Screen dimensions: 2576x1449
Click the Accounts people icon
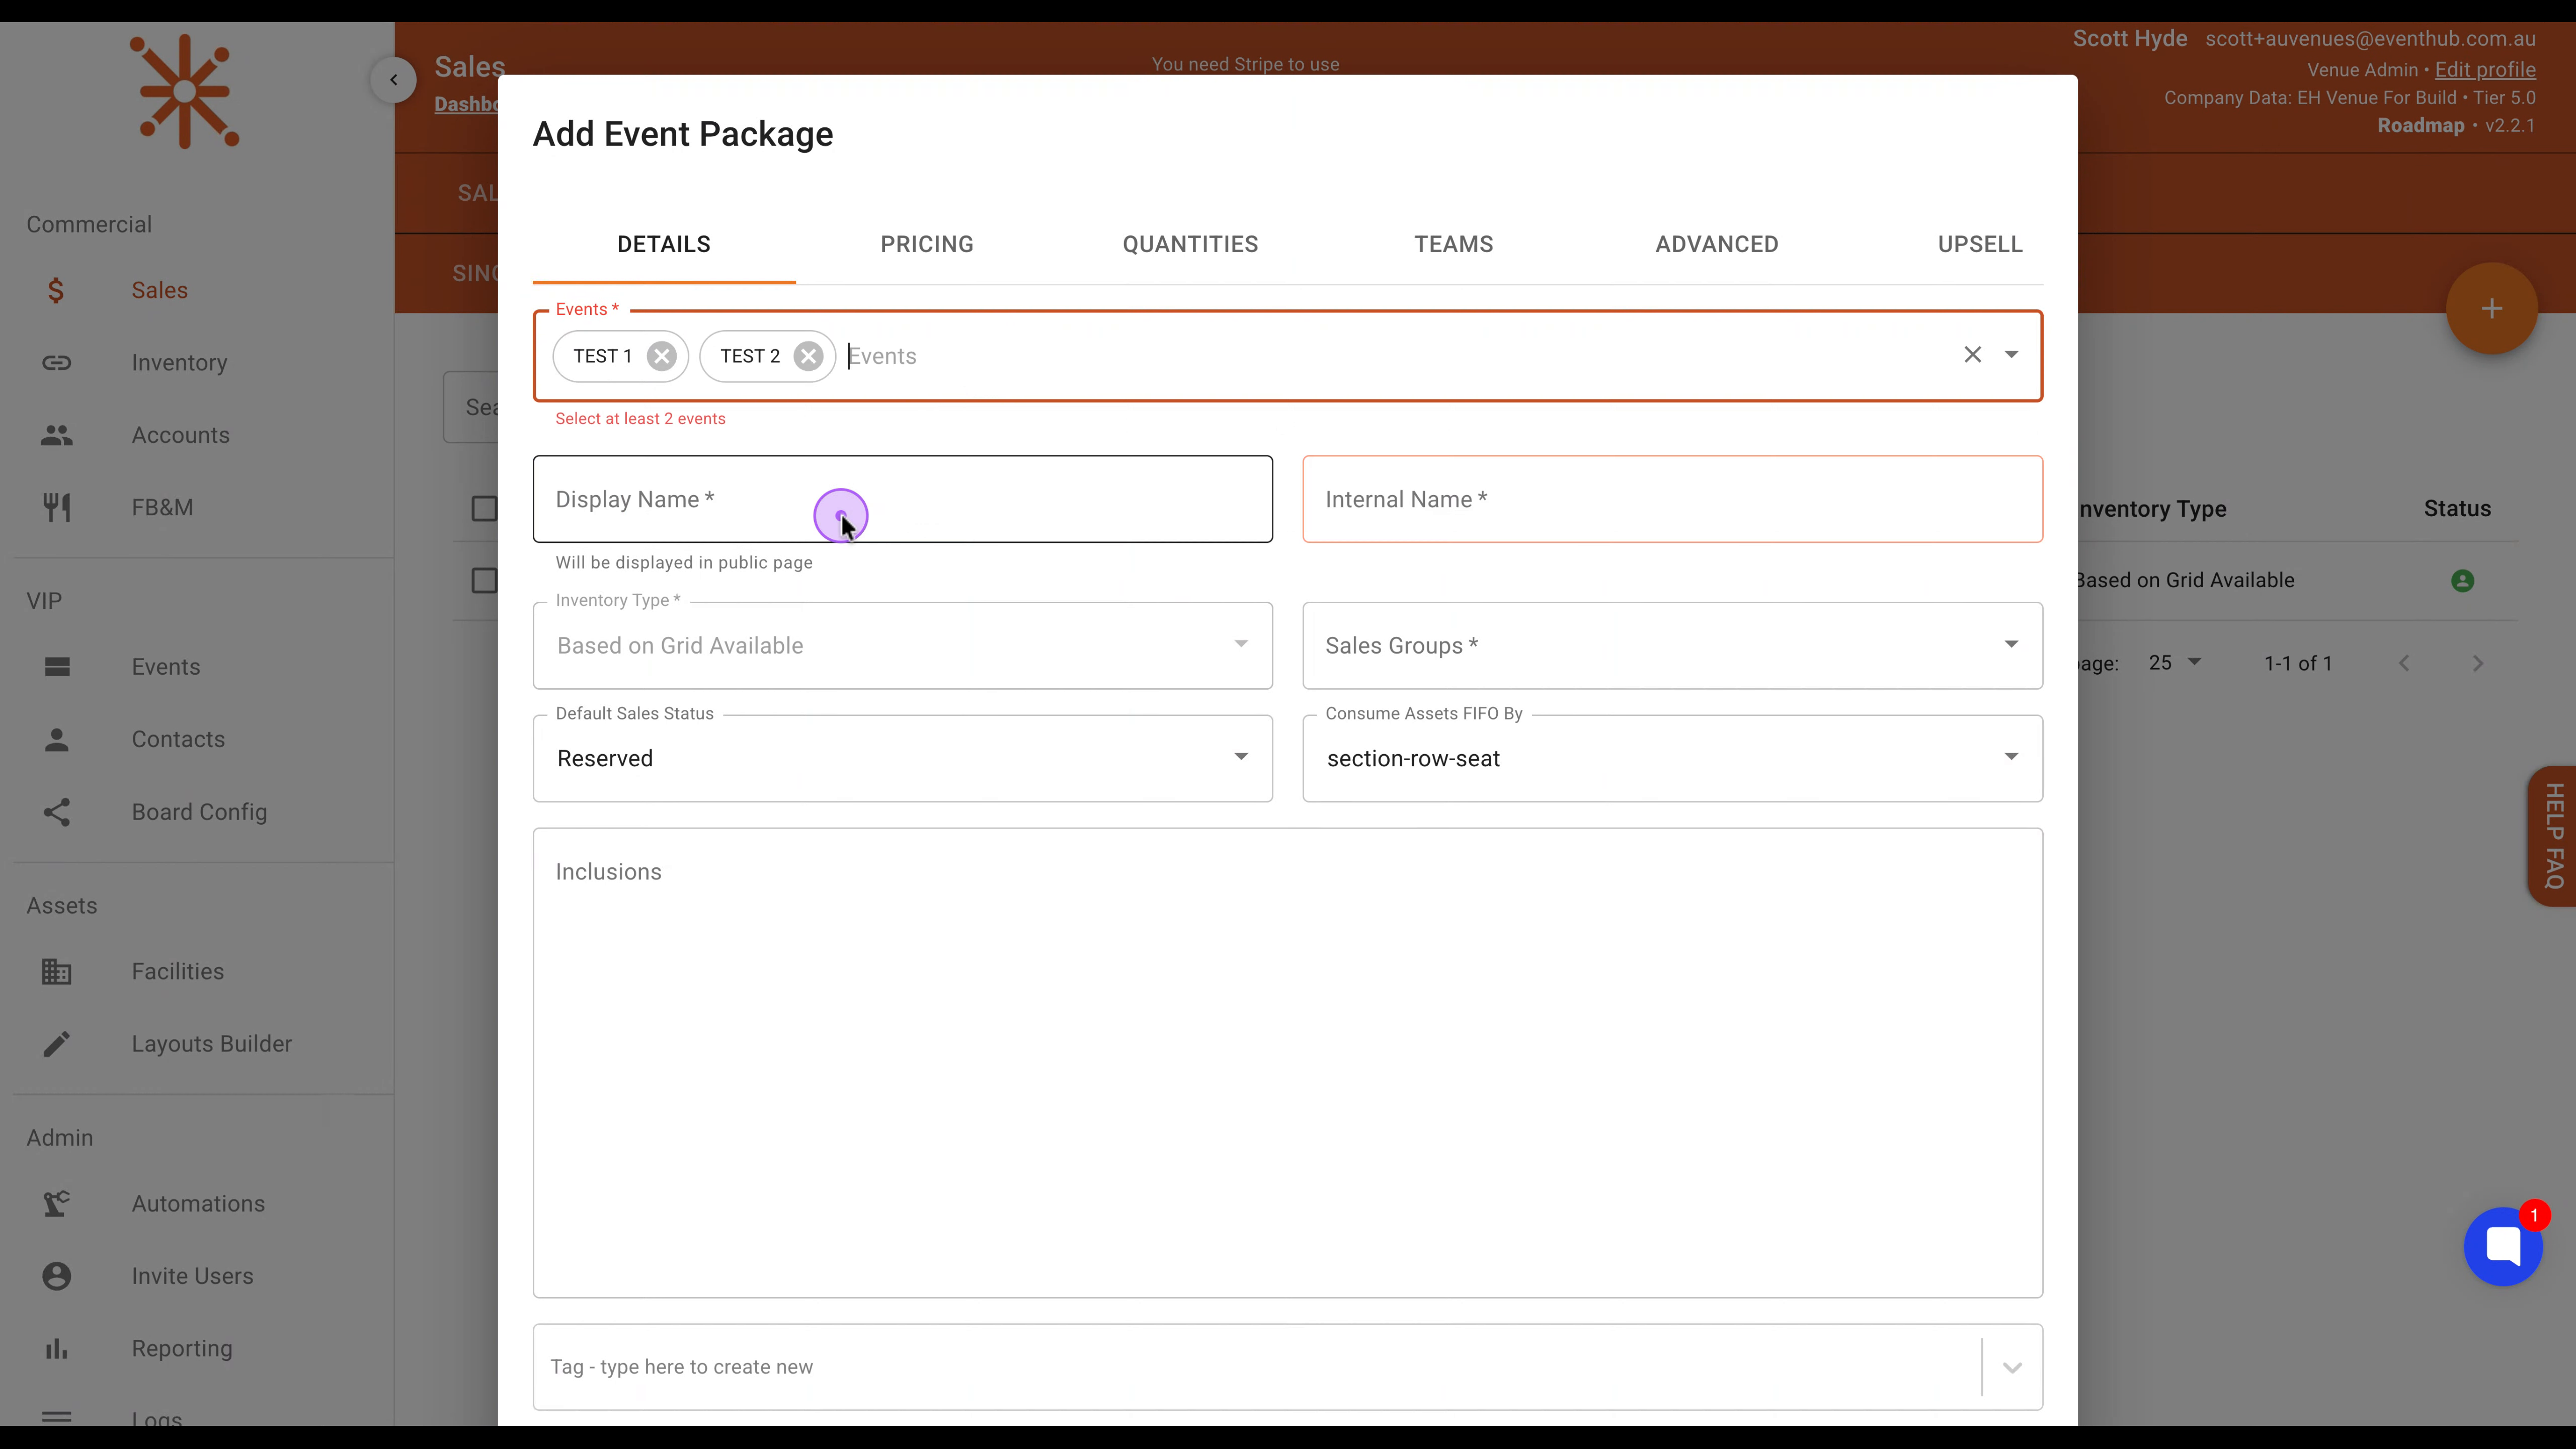click(56, 435)
